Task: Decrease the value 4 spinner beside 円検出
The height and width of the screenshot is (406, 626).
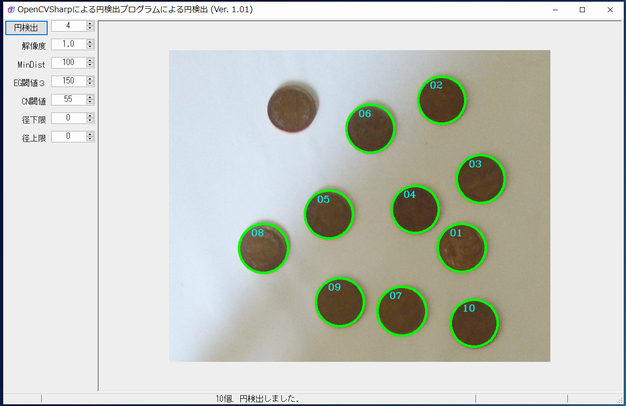Action: (x=90, y=28)
